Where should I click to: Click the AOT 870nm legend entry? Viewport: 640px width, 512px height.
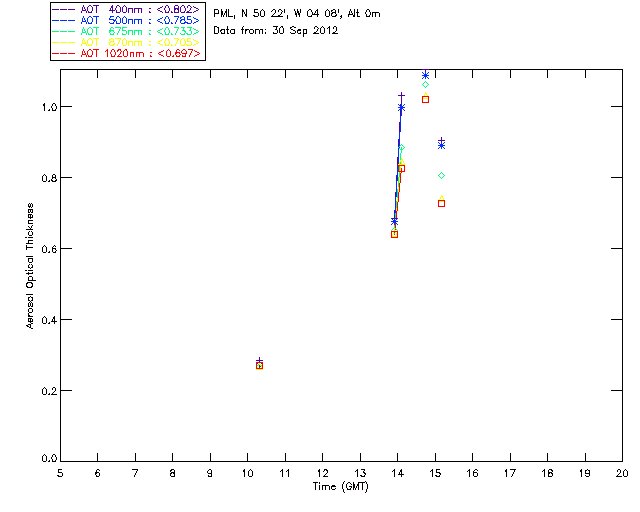(126, 42)
